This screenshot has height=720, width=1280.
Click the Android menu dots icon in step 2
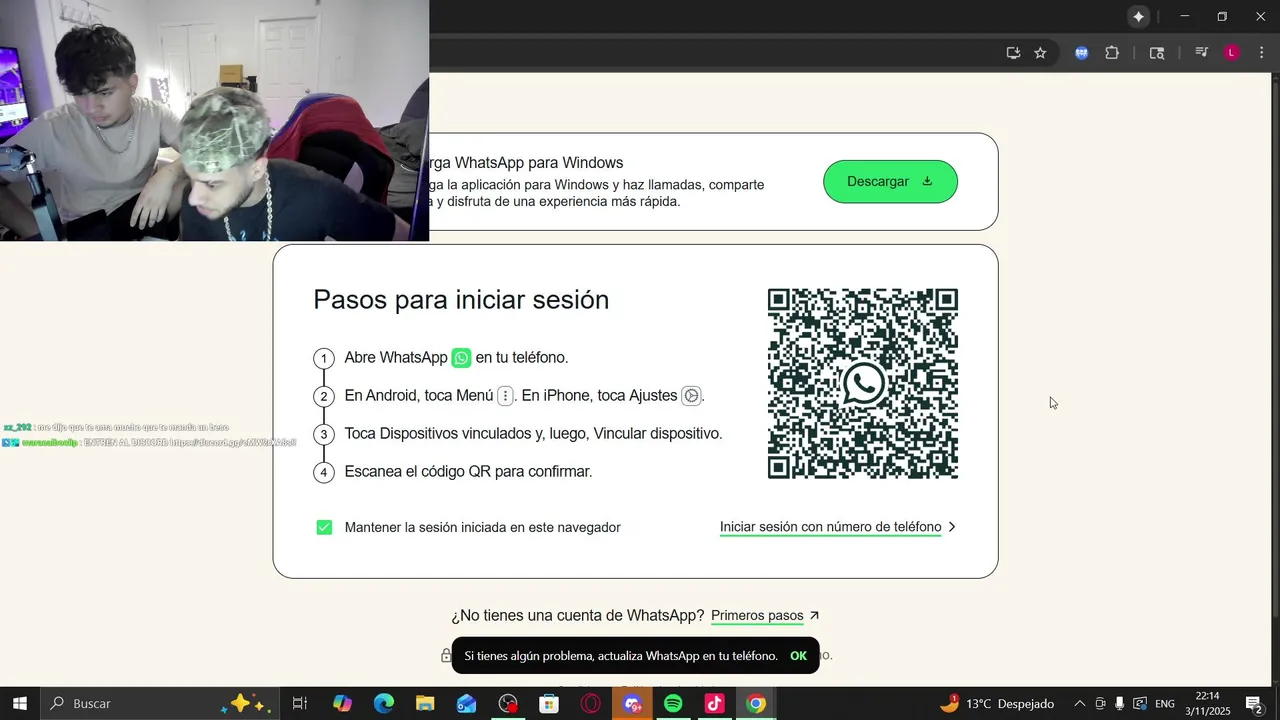click(505, 396)
